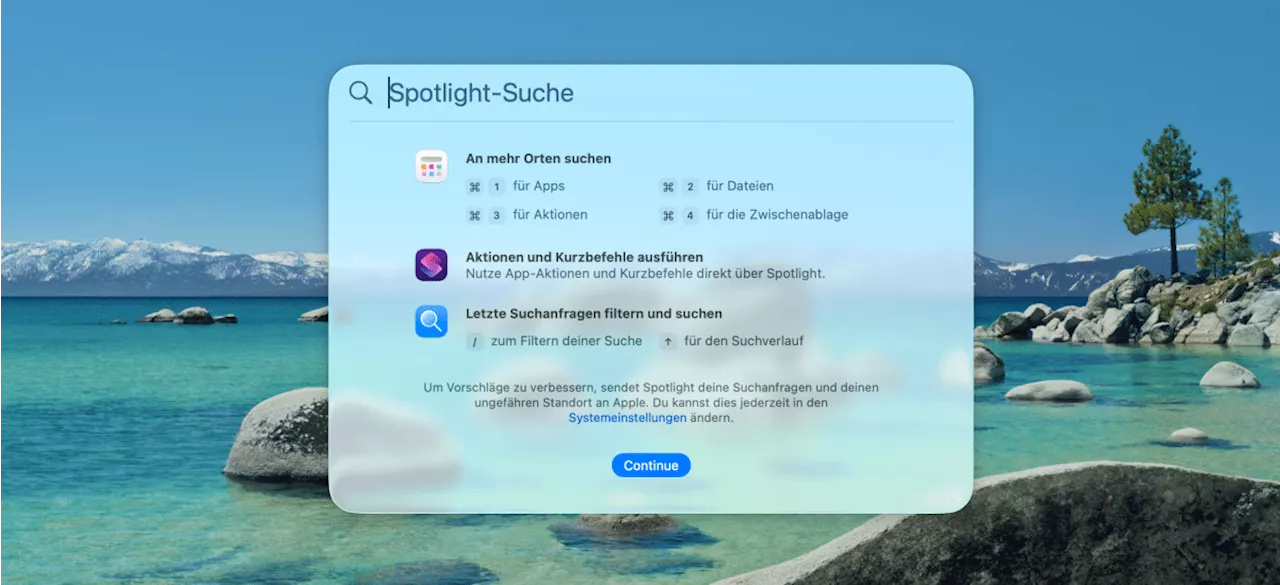
Task: Click the command key icon before 1
Action: (x=475, y=186)
